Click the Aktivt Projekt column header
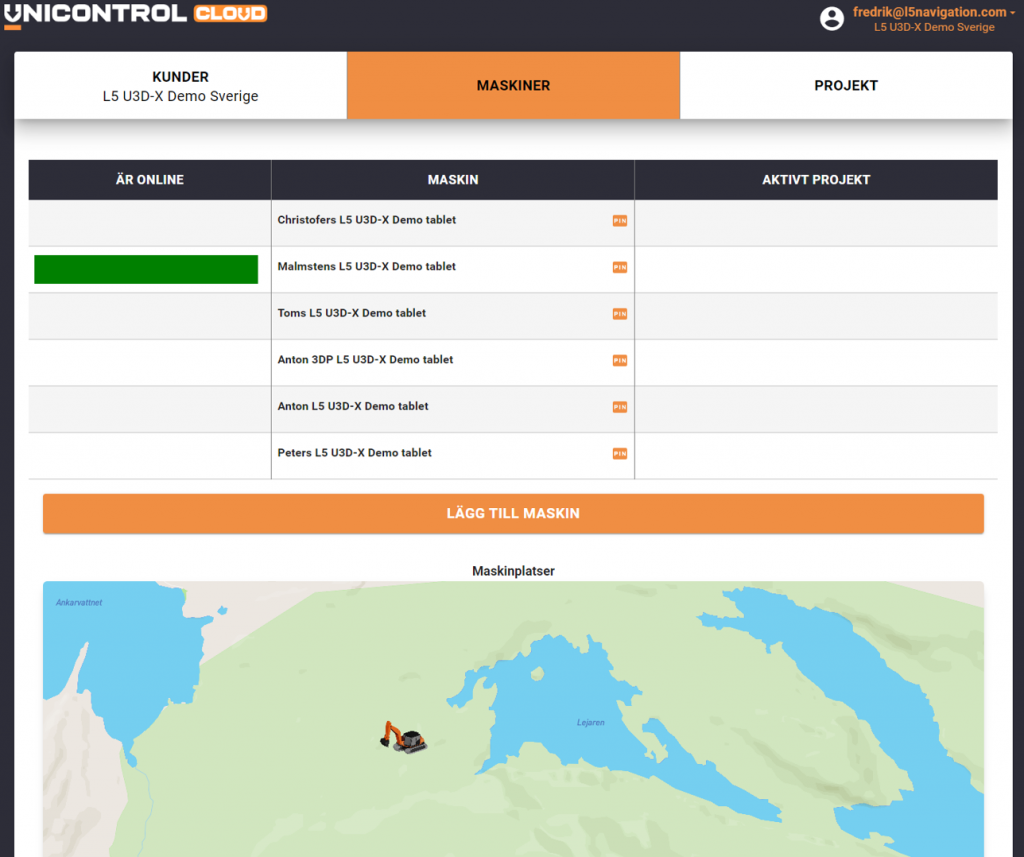 pyautogui.click(x=816, y=180)
